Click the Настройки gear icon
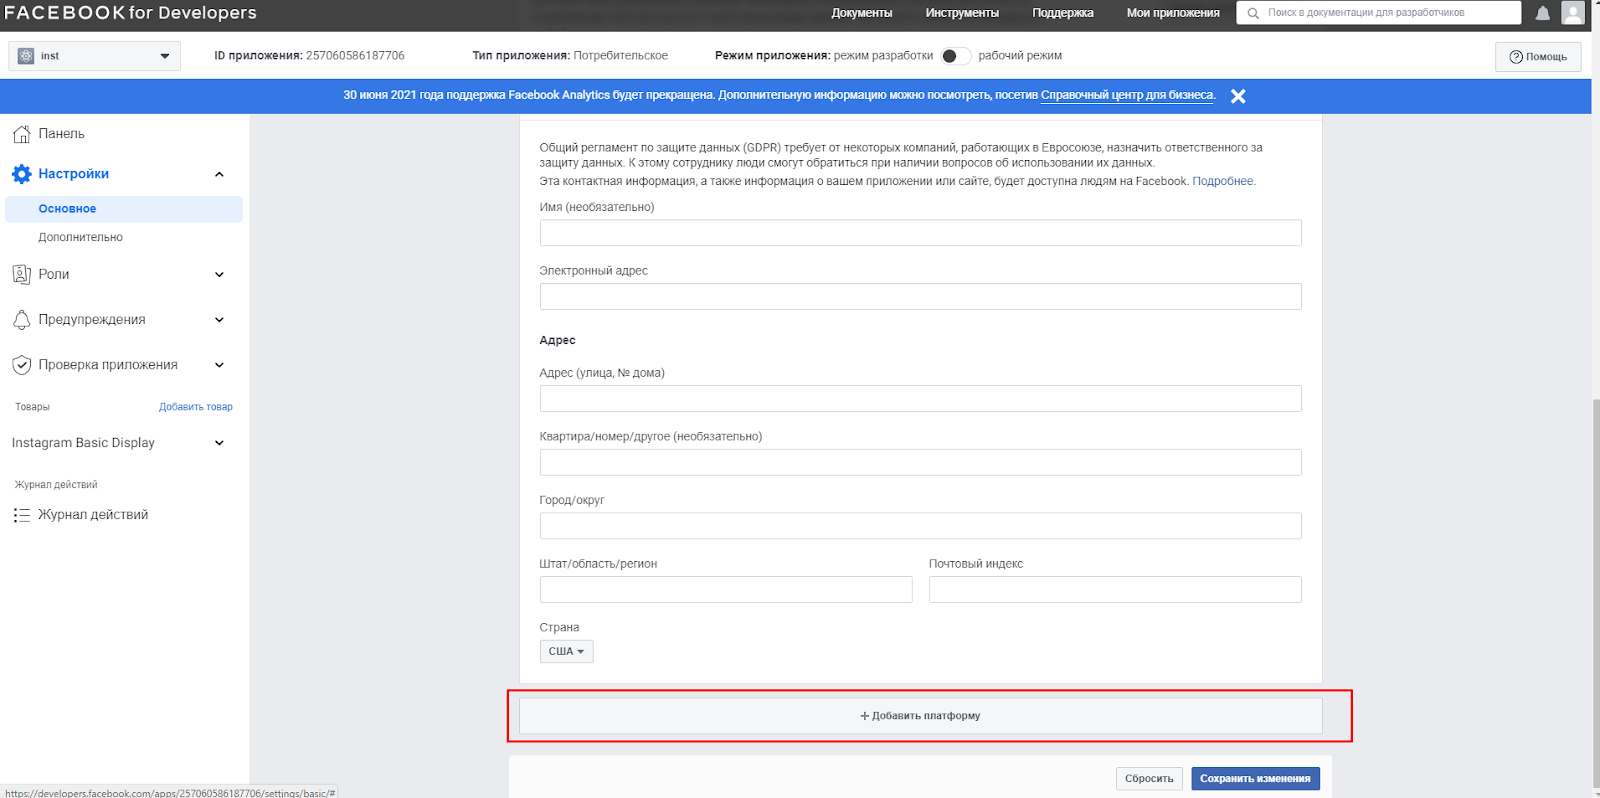The image size is (1600, 798). point(22,174)
